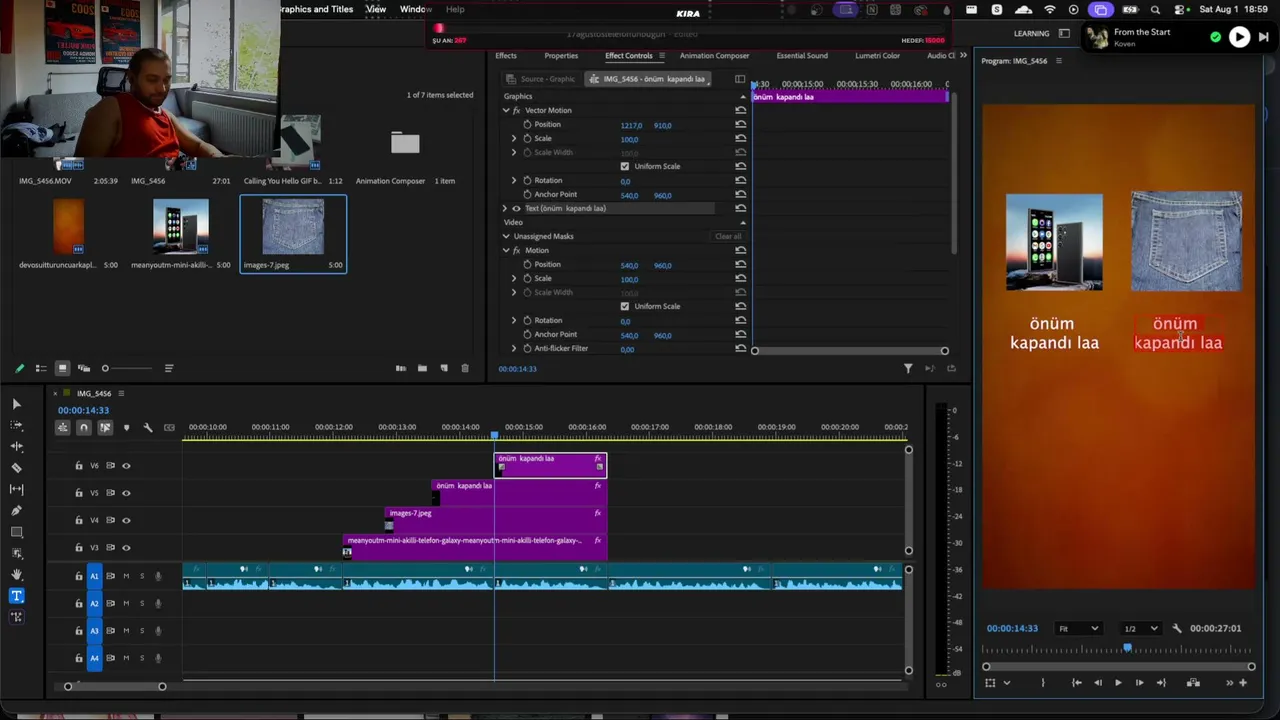The width and height of the screenshot is (1280, 720).
Task: Open the Program Monitor button editor plus
Action: [x=1243, y=683]
